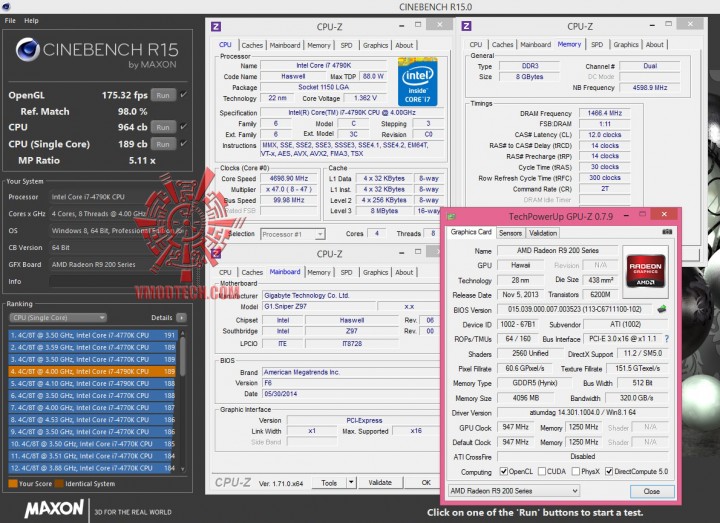Click the Cinebench title bar app icon

click(x=6, y=6)
